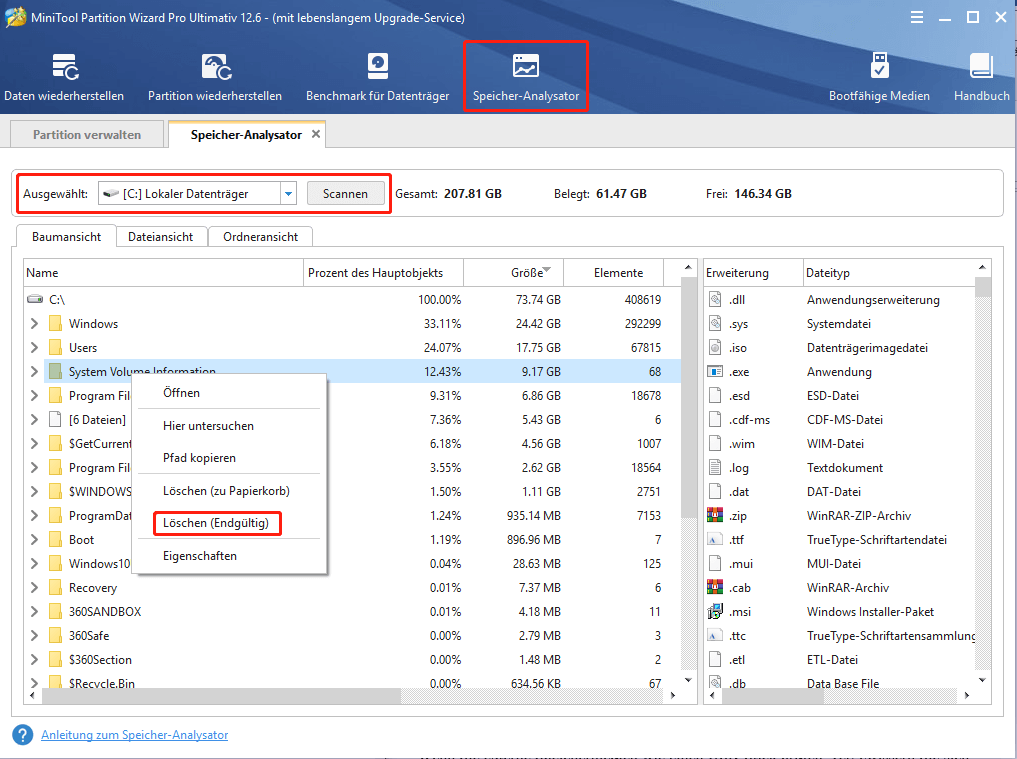Click the Recovery folder icon
Viewport: 1017px width, 759px height.
pyautogui.click(x=56, y=588)
